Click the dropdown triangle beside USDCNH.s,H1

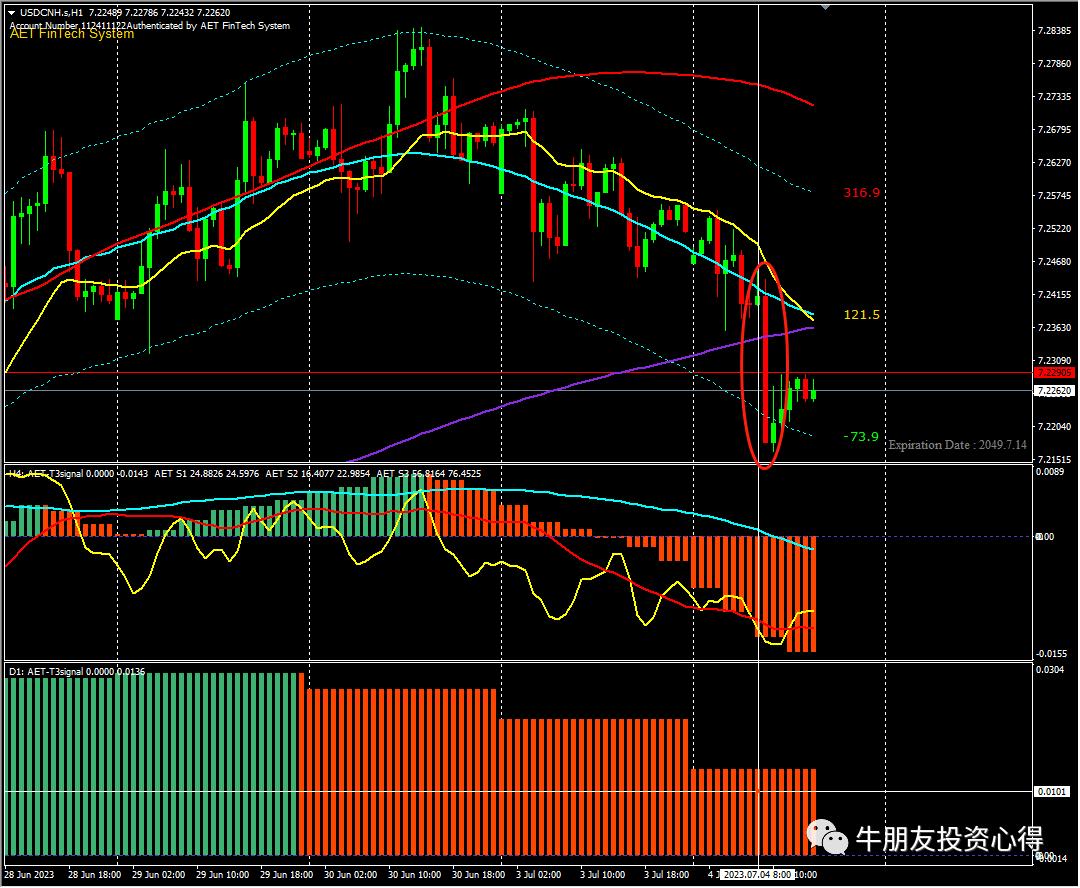click(x=11, y=11)
